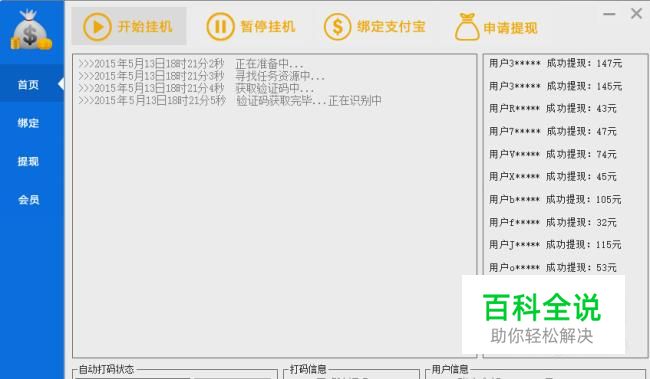Click withdrawal entry 用户b***** 105元

(x=555, y=199)
